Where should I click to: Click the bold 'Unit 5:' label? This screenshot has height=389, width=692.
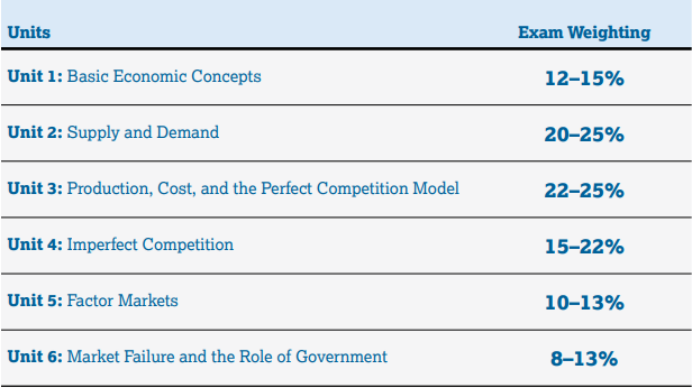pyautogui.click(x=35, y=301)
